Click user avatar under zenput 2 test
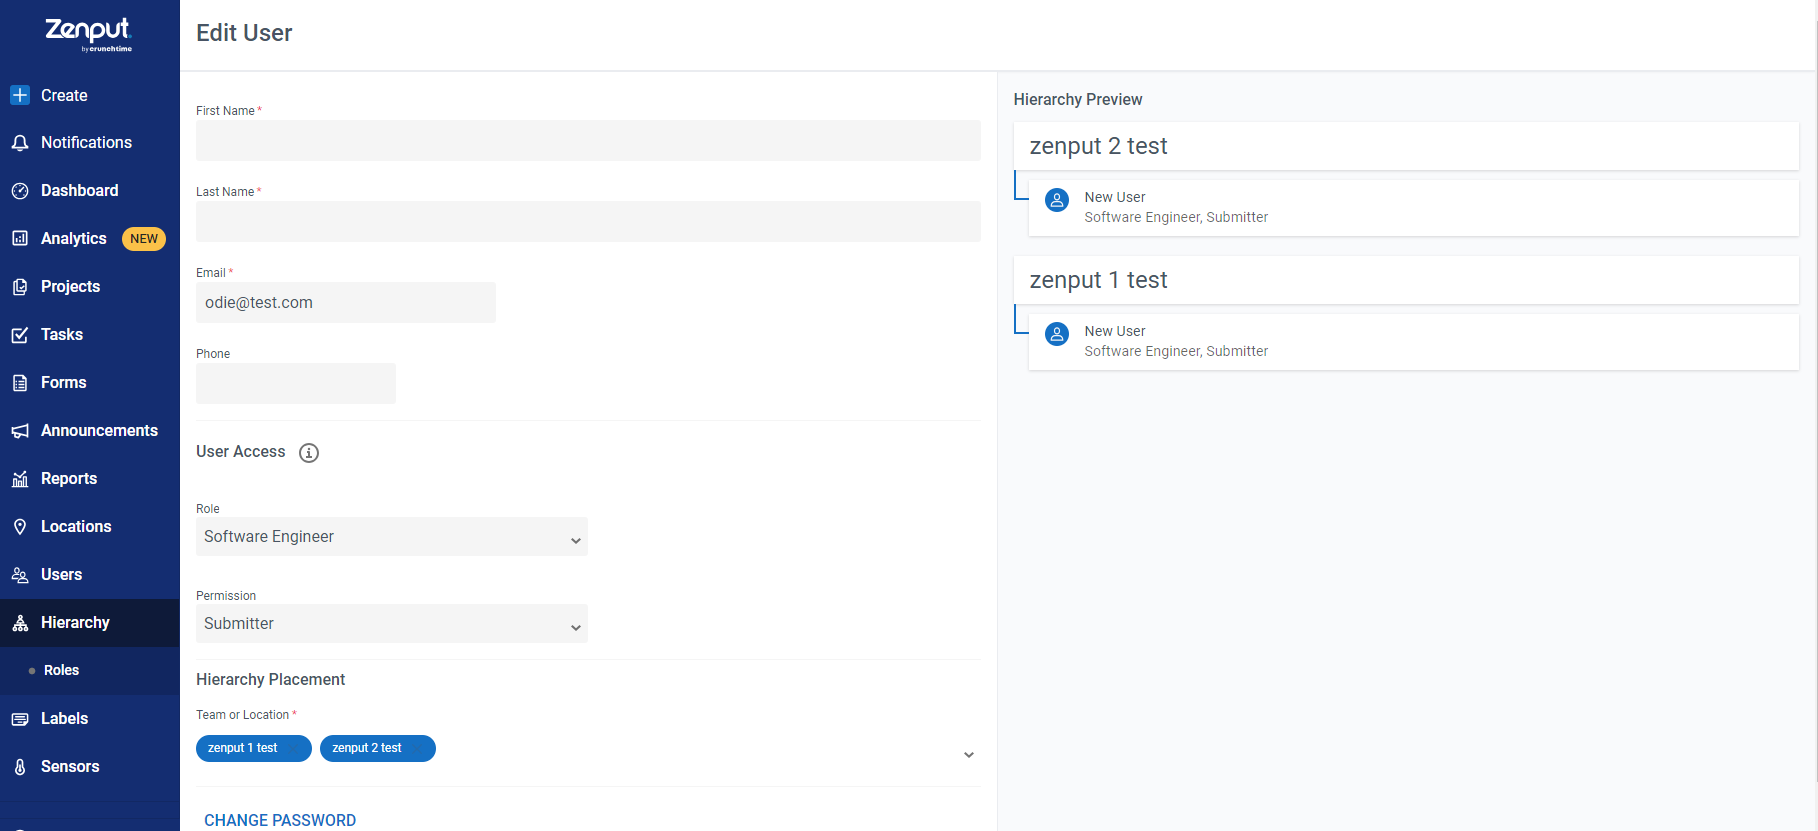Viewport: 1818px width, 831px height. (x=1057, y=200)
